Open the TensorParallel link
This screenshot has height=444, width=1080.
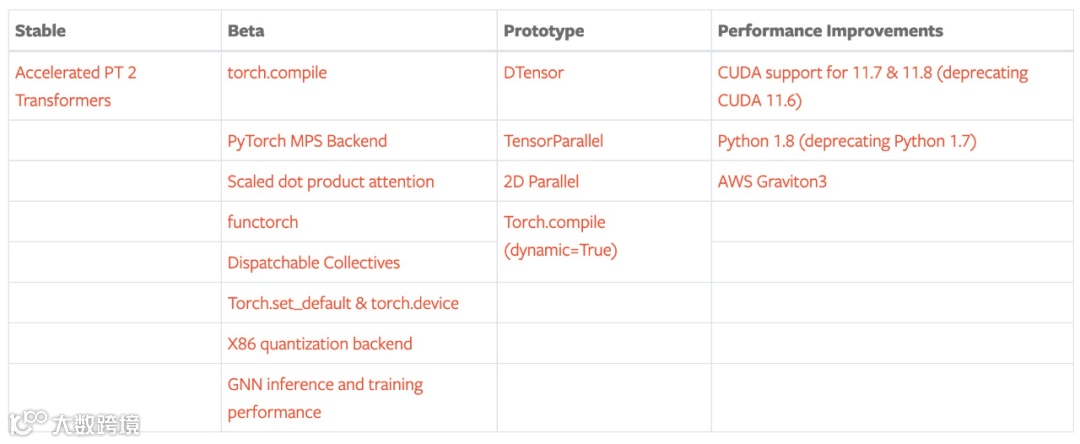[553, 141]
